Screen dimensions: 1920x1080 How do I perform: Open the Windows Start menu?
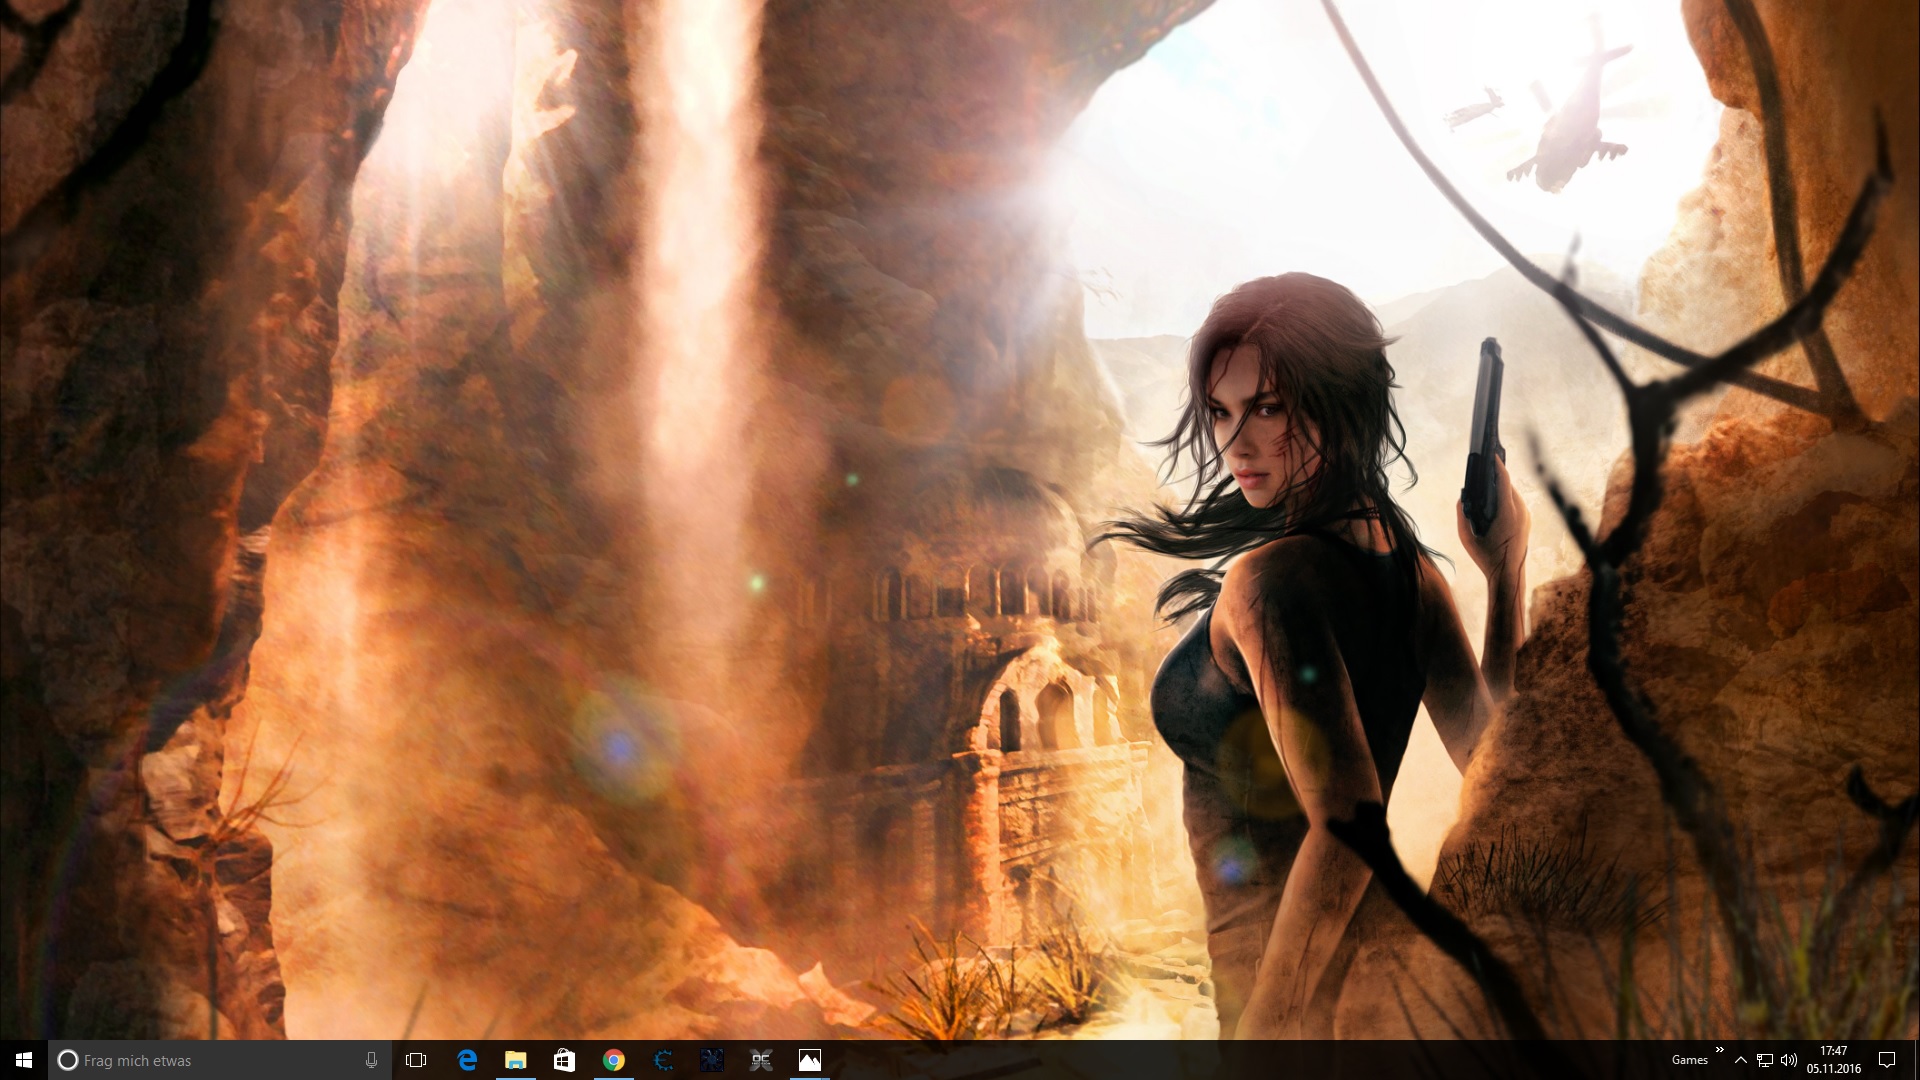[24, 1060]
